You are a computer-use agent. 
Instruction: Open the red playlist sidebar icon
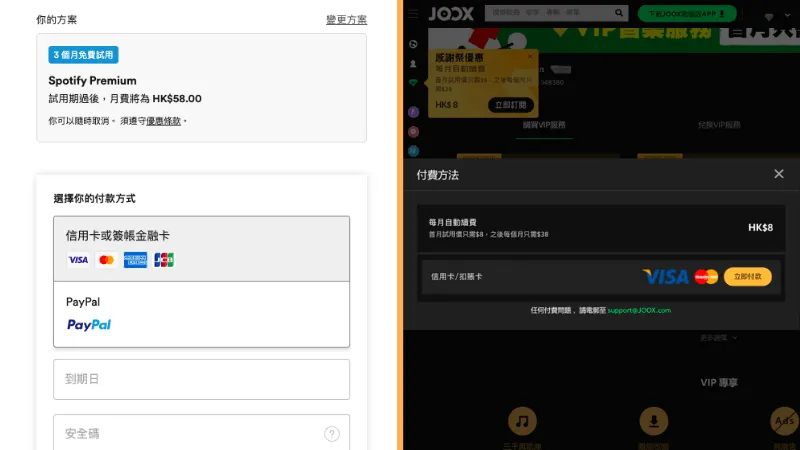pos(413,132)
